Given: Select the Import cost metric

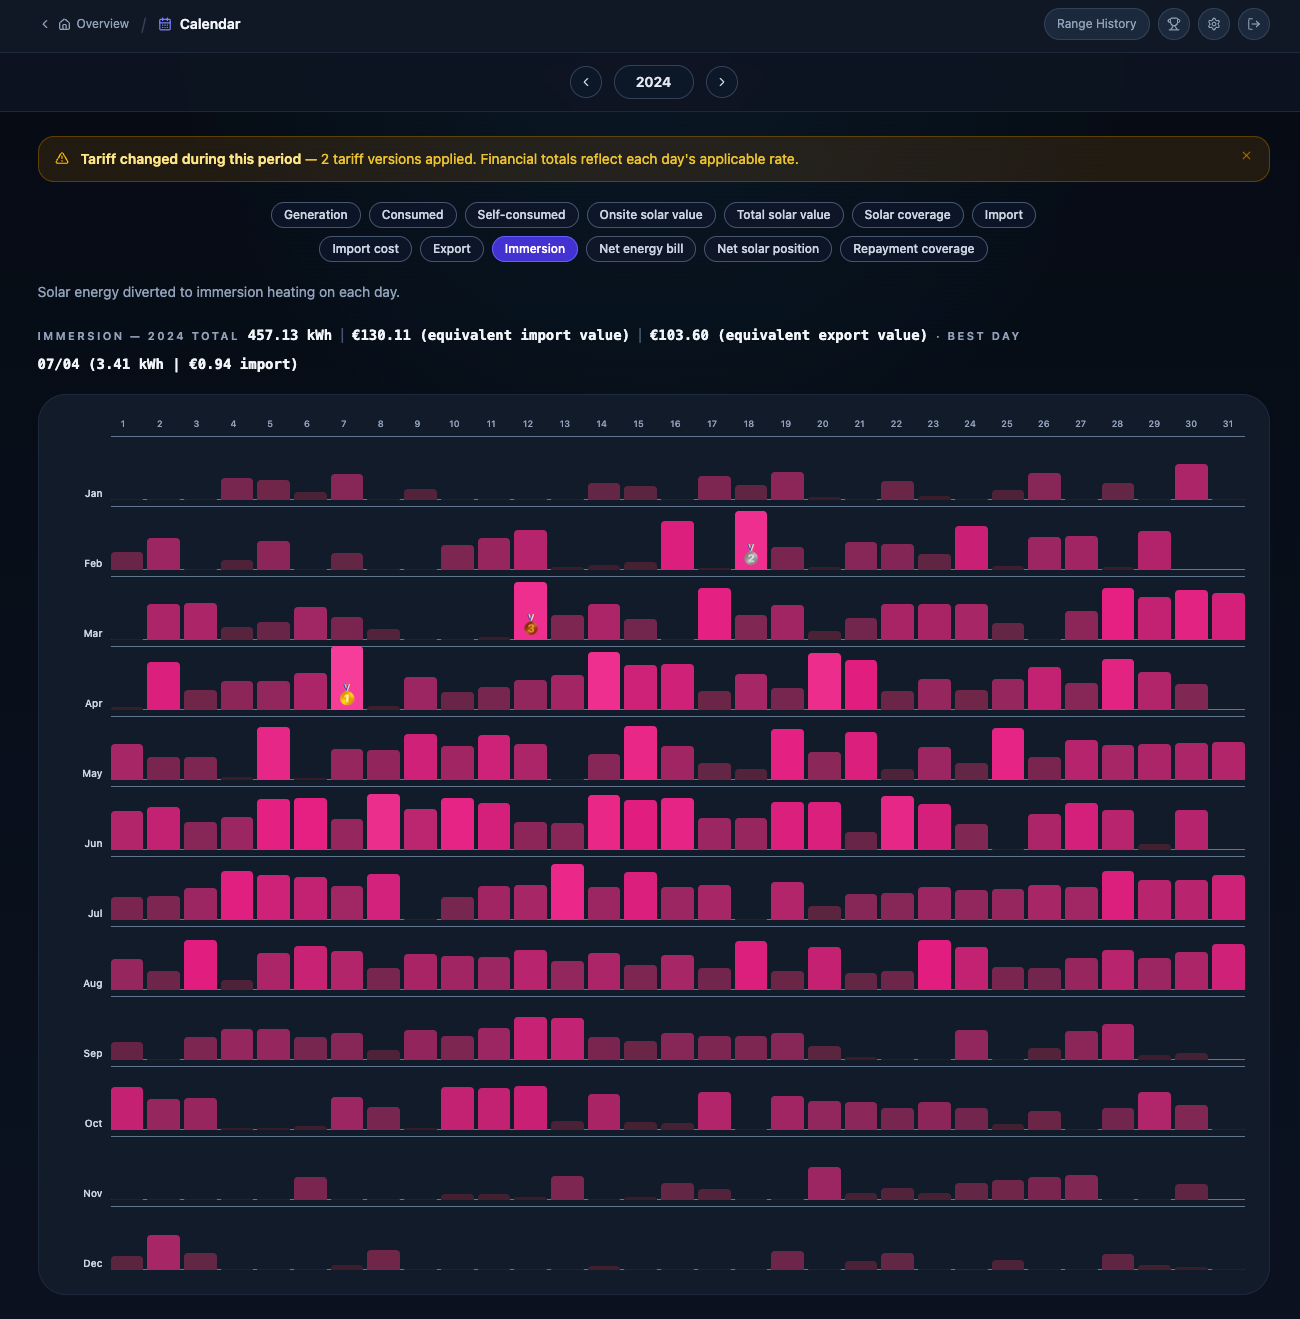Looking at the screenshot, I should [366, 249].
